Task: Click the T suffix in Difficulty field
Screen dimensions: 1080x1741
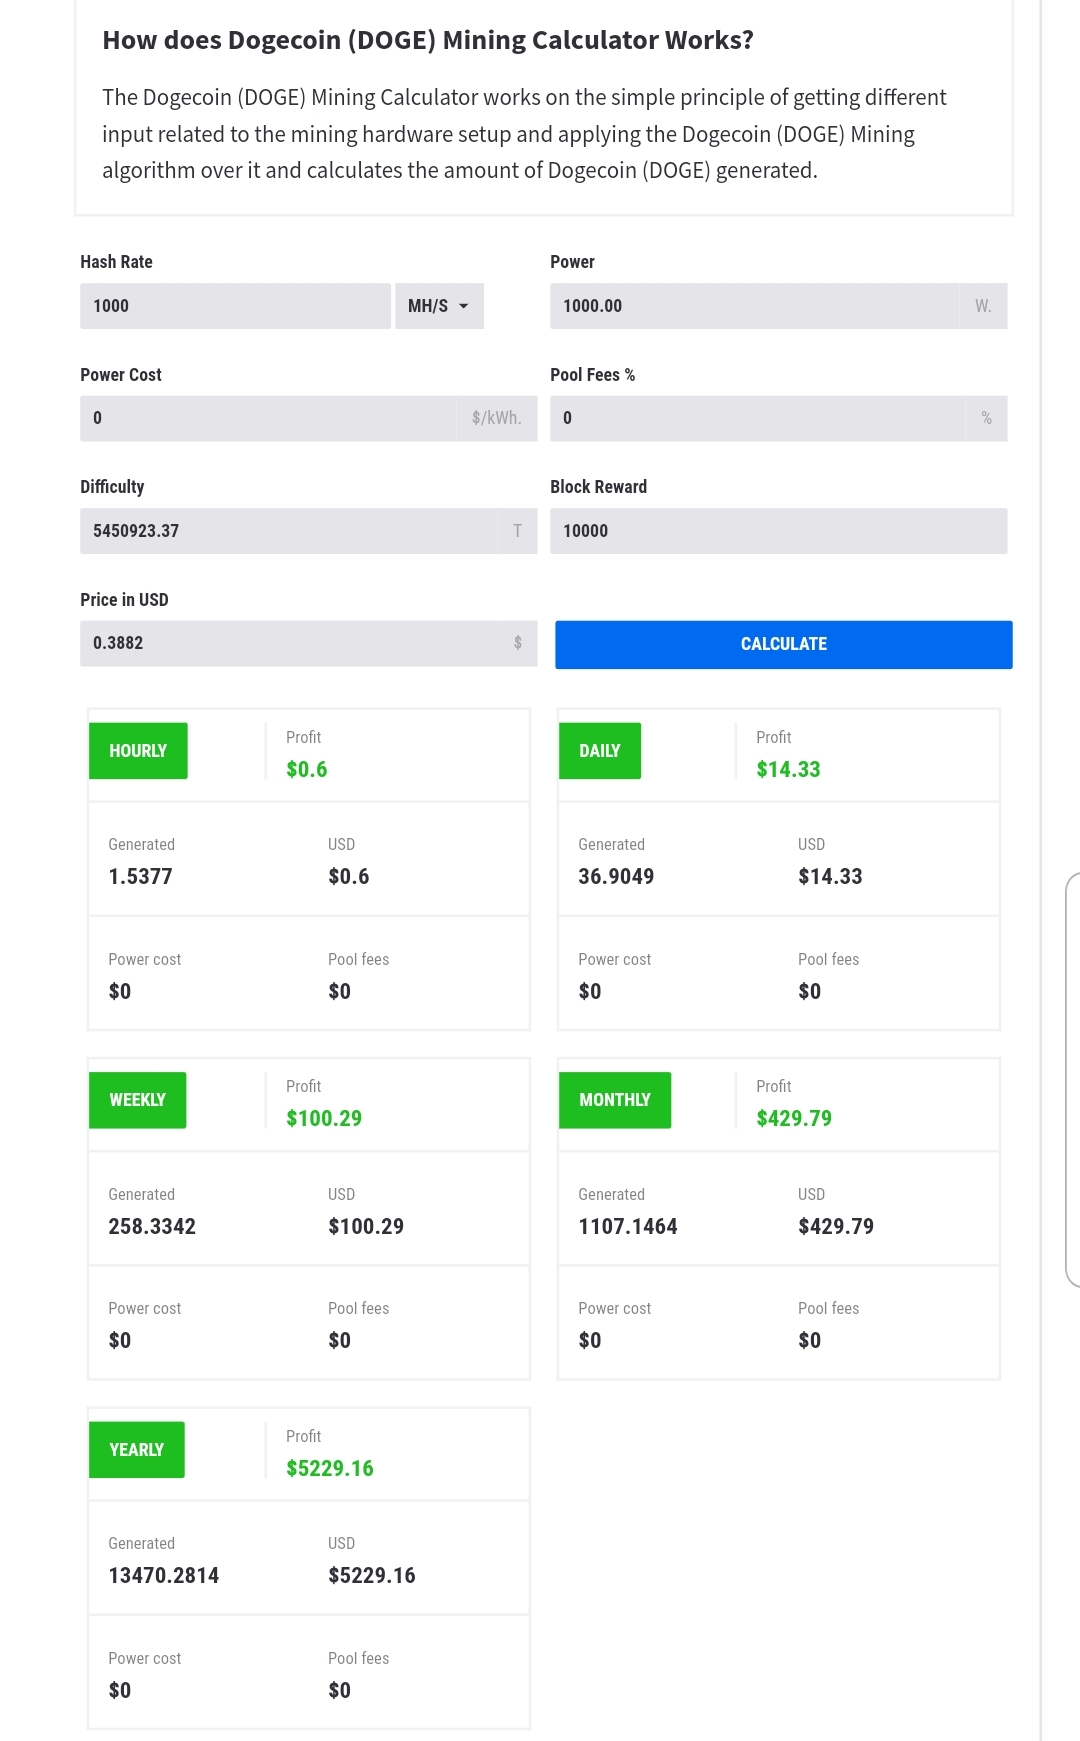Action: click(517, 531)
